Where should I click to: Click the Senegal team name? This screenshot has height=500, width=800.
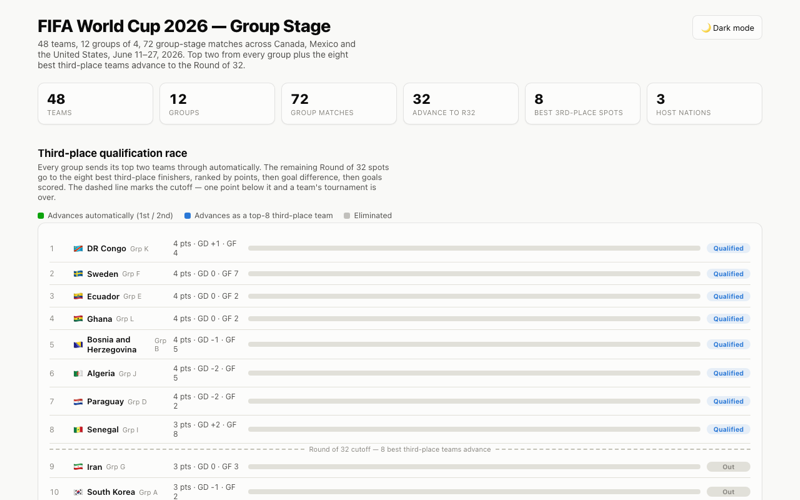103,430
